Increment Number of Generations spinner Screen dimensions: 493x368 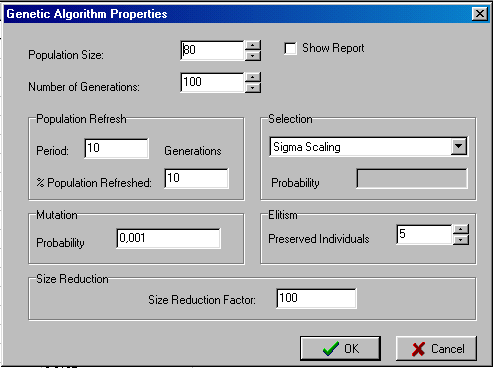[x=253, y=77]
